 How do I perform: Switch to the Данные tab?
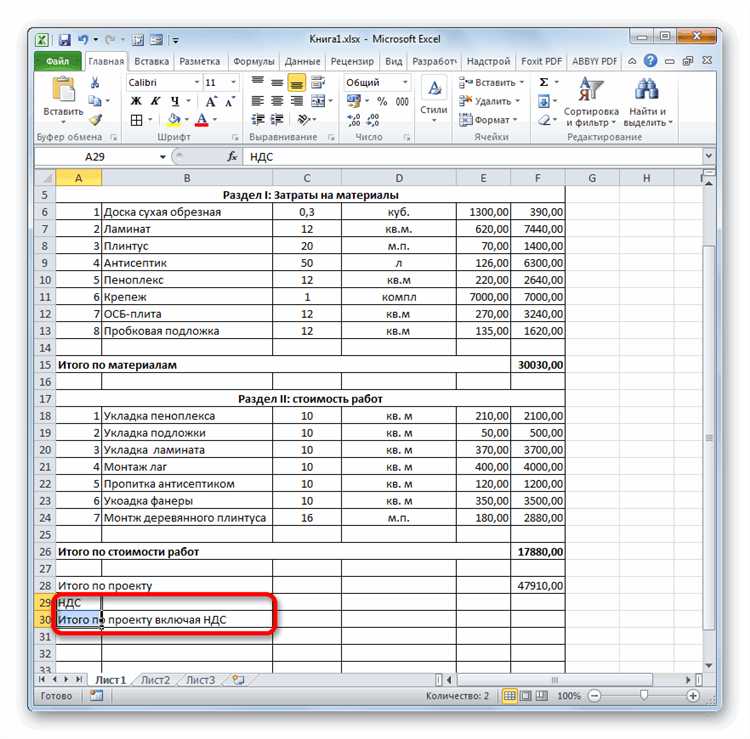coord(302,61)
